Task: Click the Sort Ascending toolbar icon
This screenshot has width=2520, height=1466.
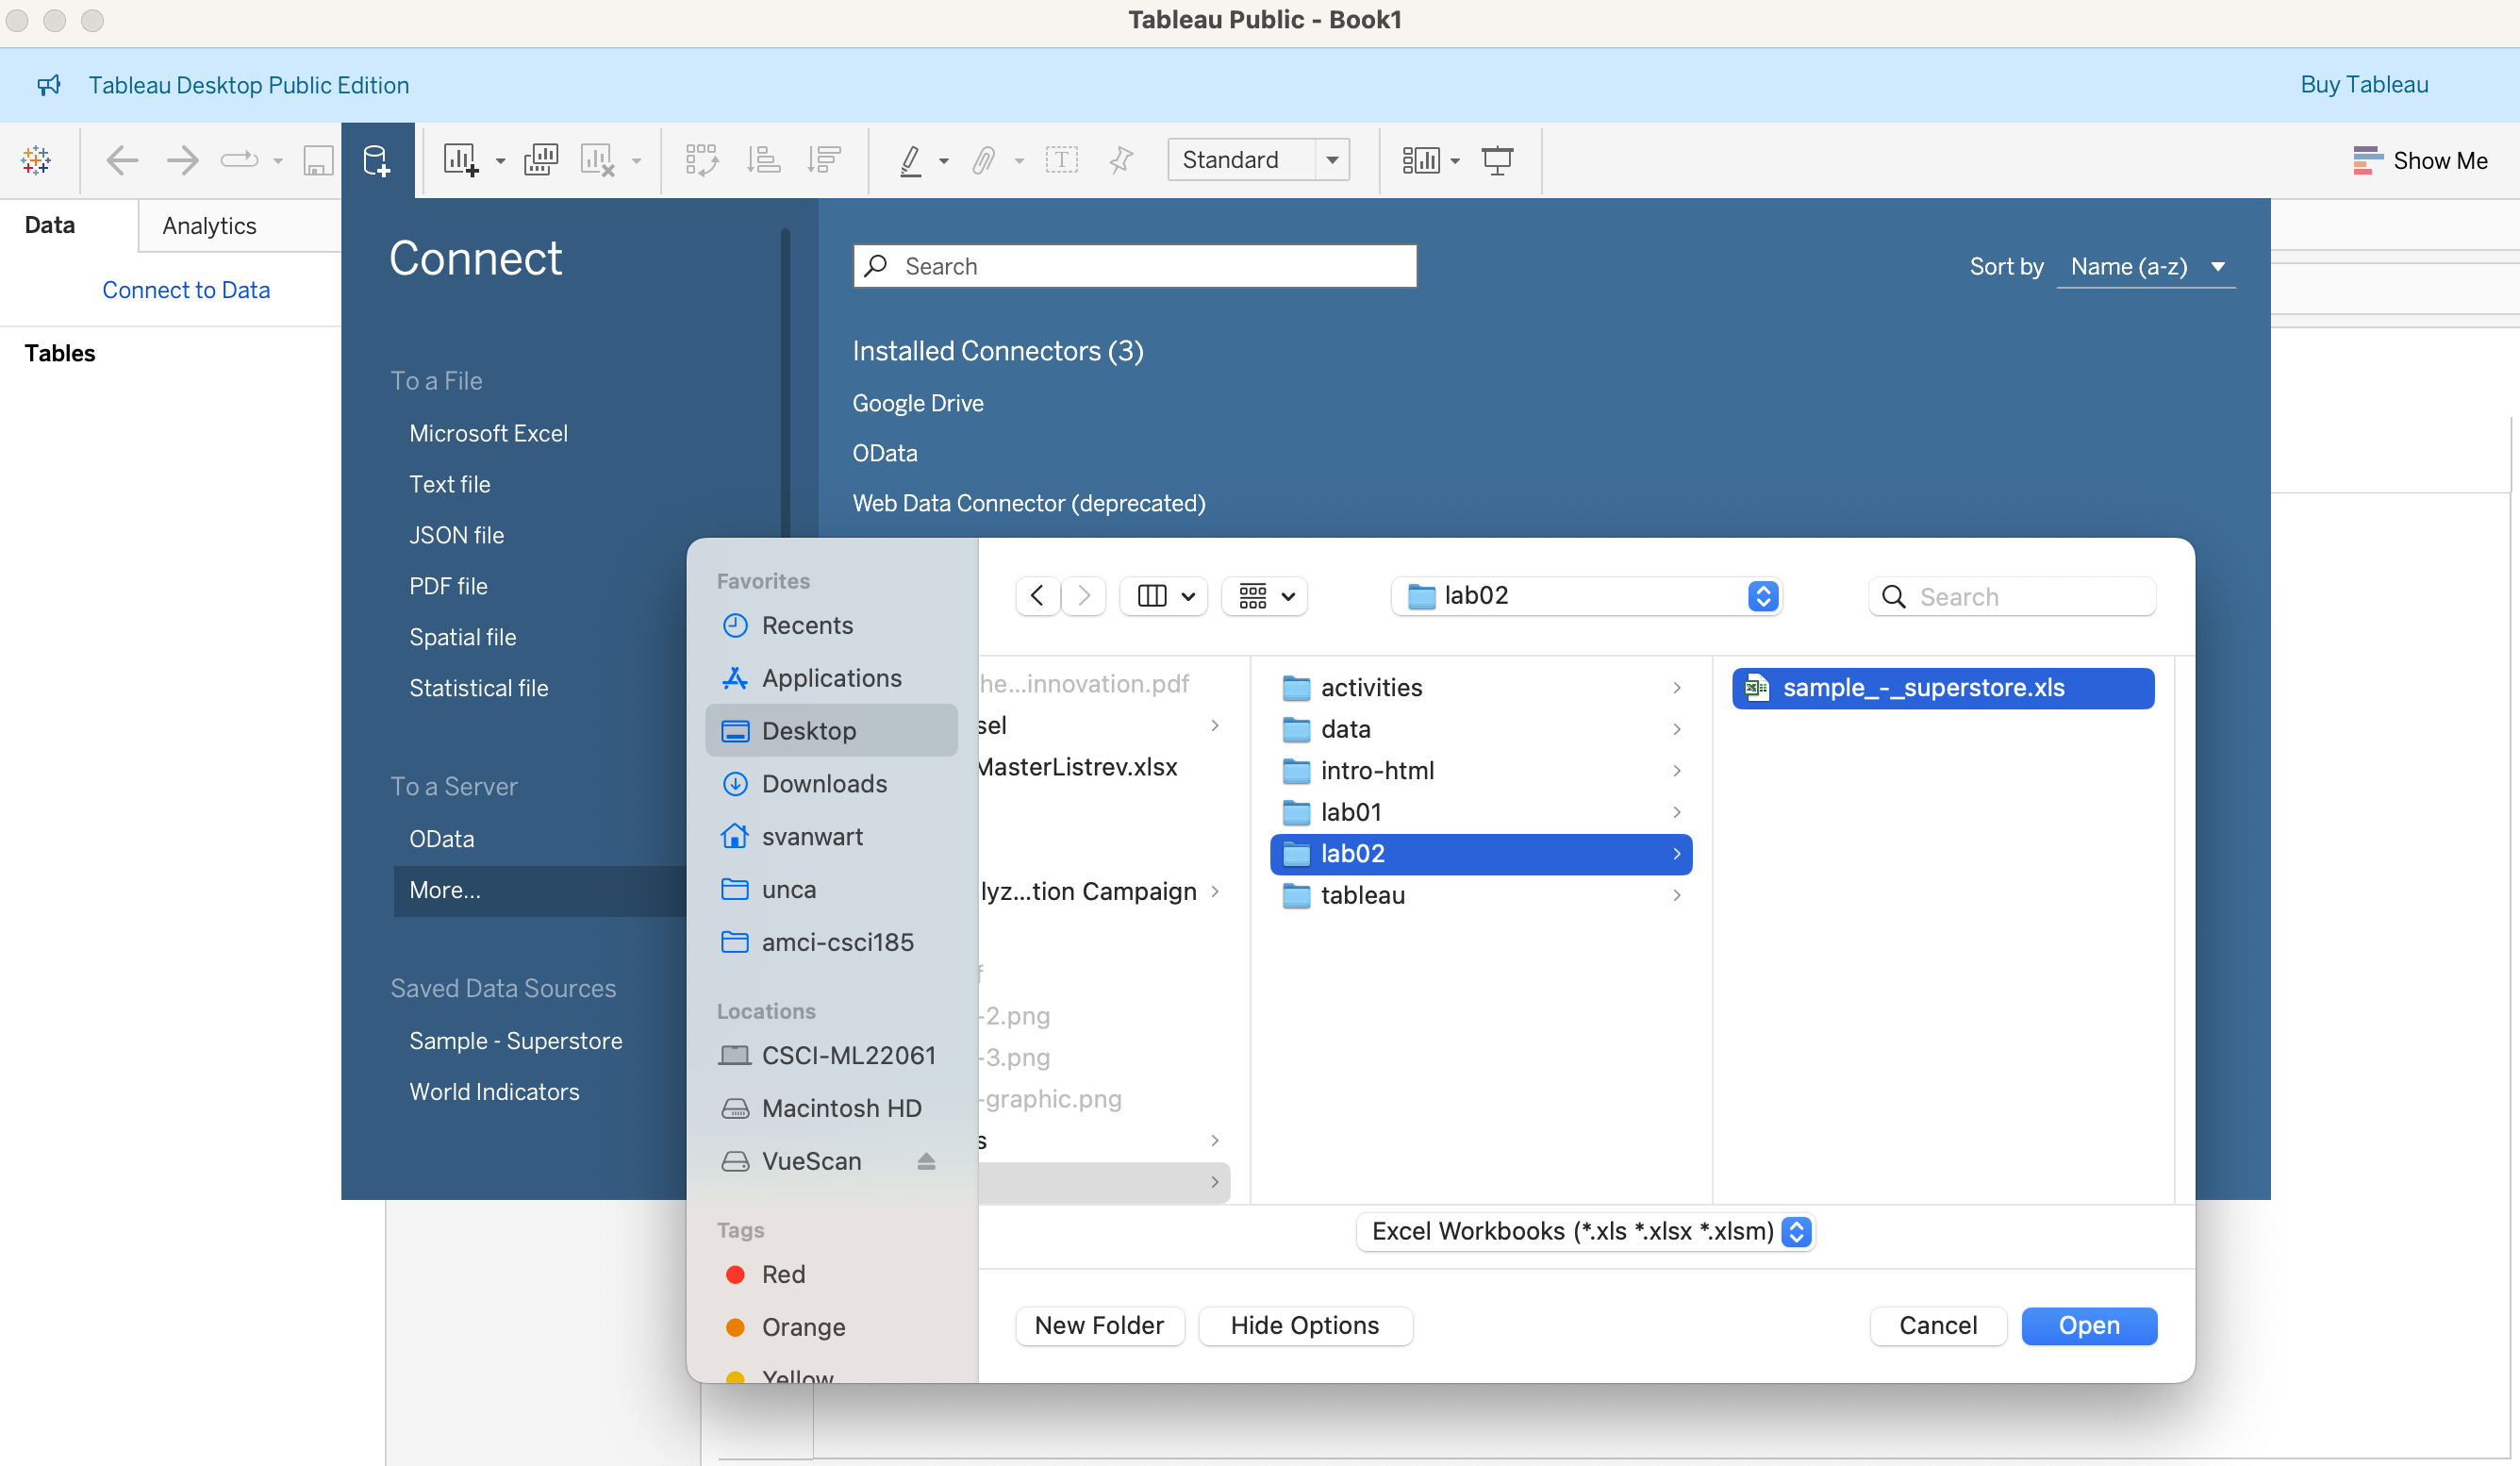Action: coord(763,160)
